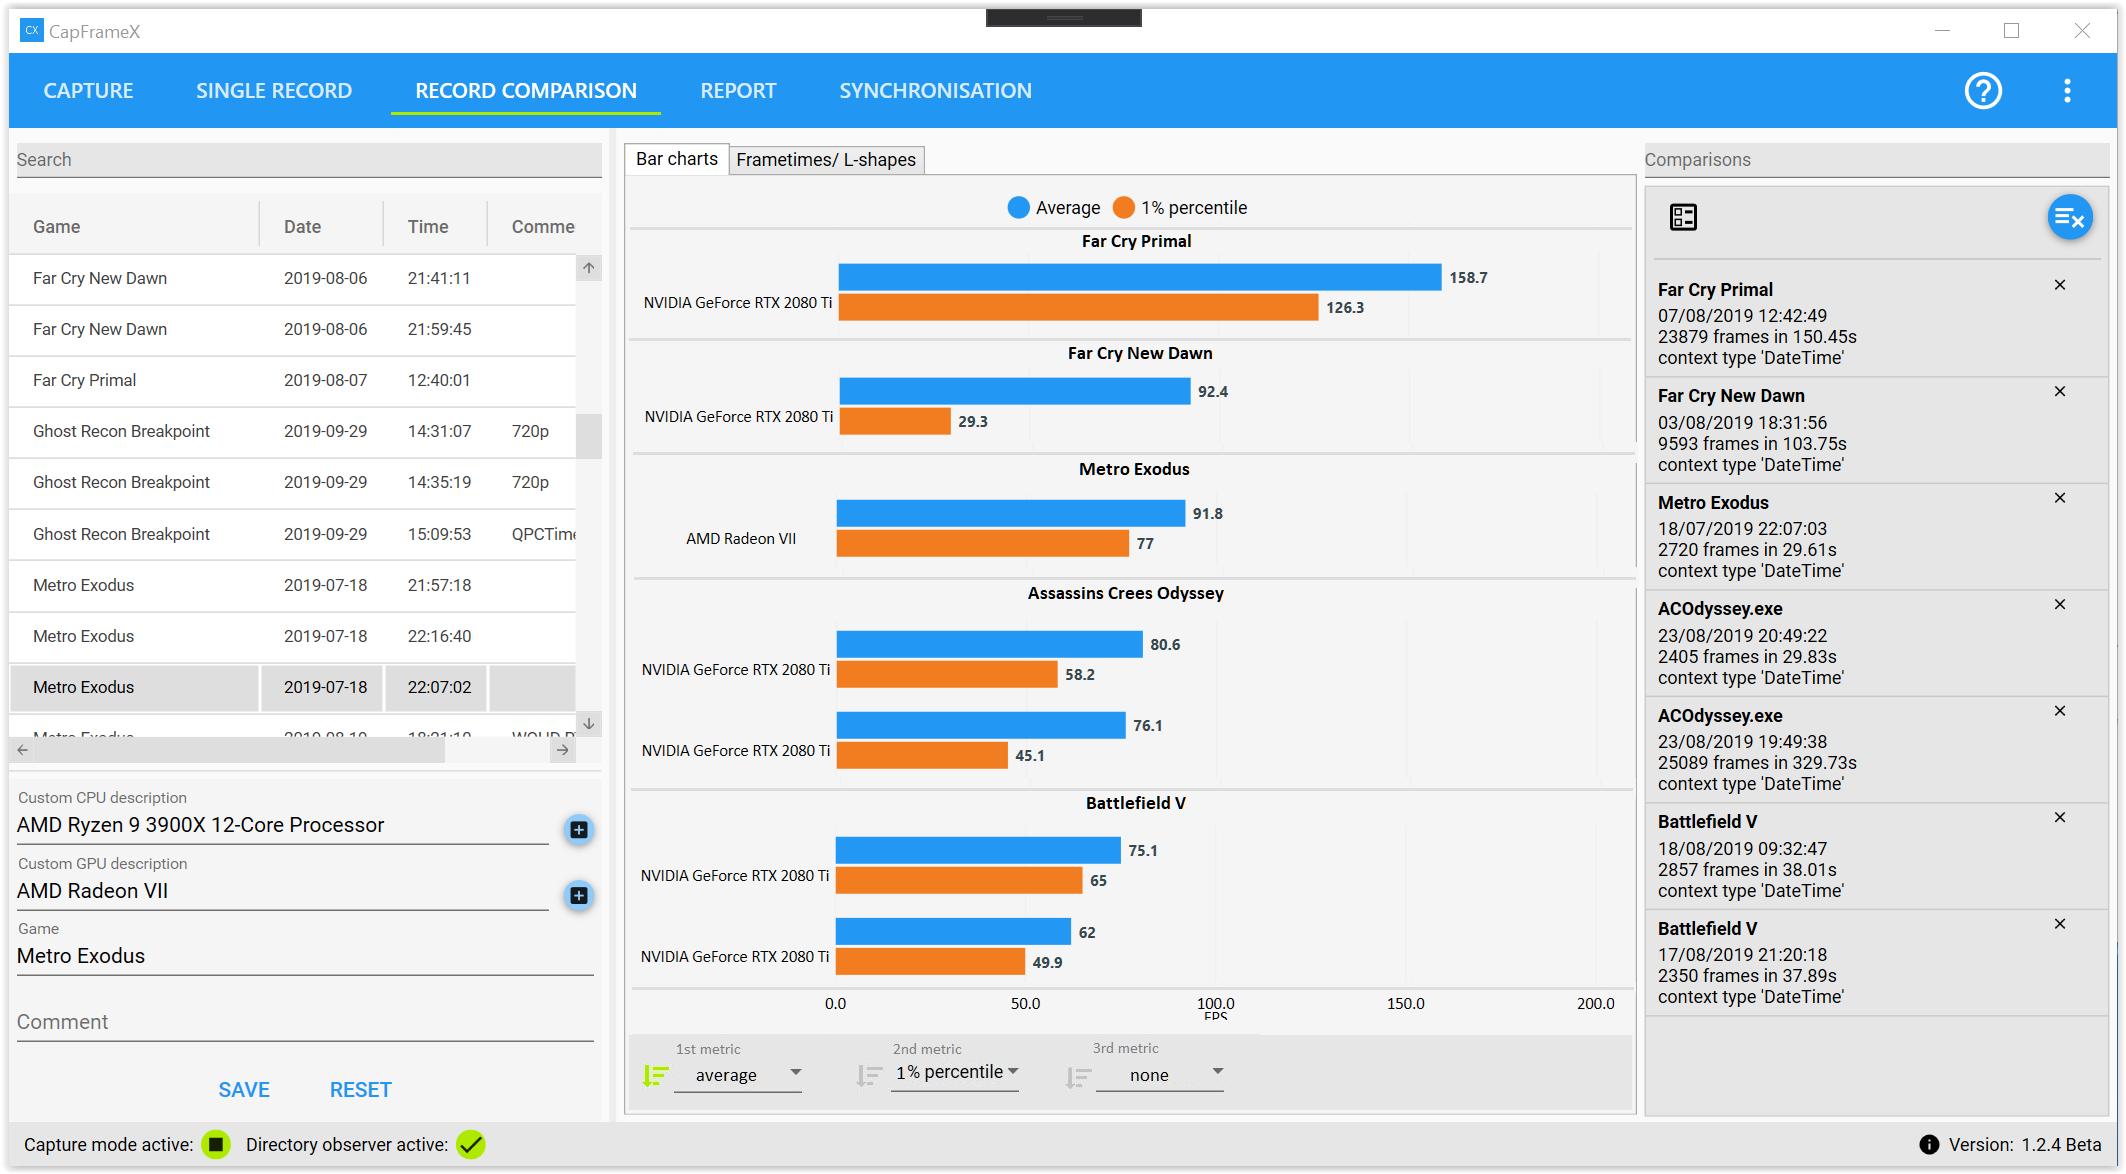Click the 1st metric sort icon
This screenshot has height=1174, width=2126.
(x=656, y=1075)
